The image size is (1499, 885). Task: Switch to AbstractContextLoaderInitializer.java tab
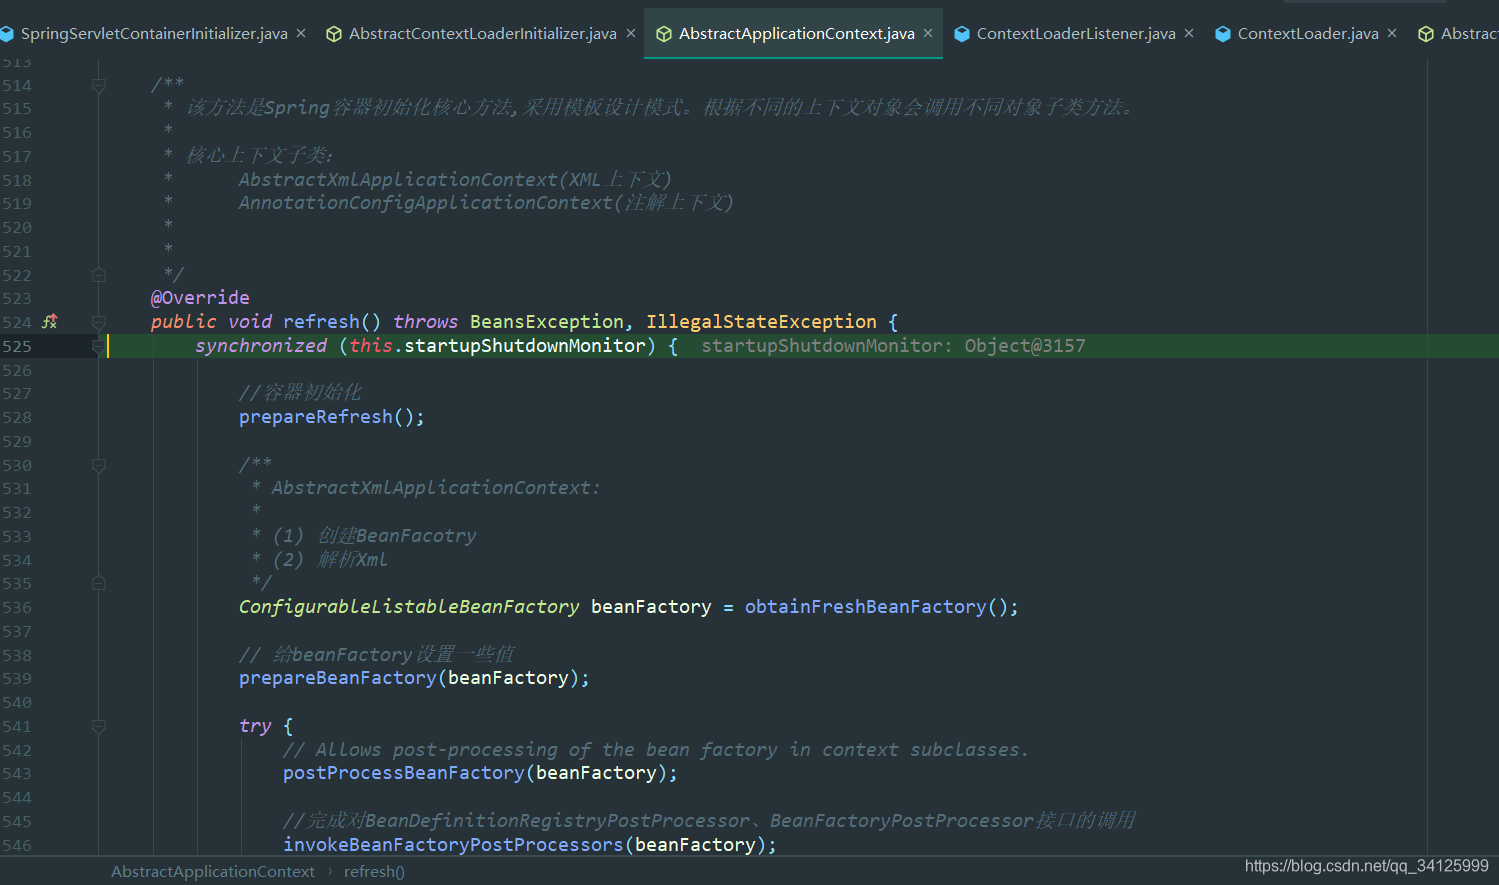pyautogui.click(x=482, y=34)
